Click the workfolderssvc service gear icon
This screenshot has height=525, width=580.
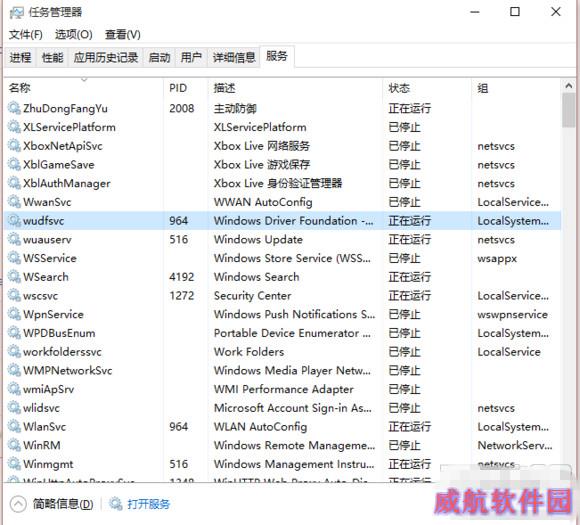[x=14, y=351]
